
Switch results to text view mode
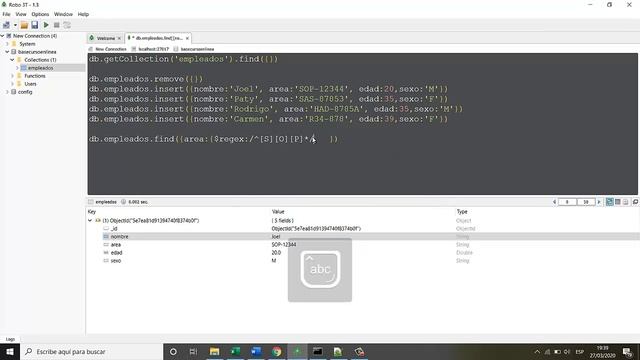pos(625,202)
